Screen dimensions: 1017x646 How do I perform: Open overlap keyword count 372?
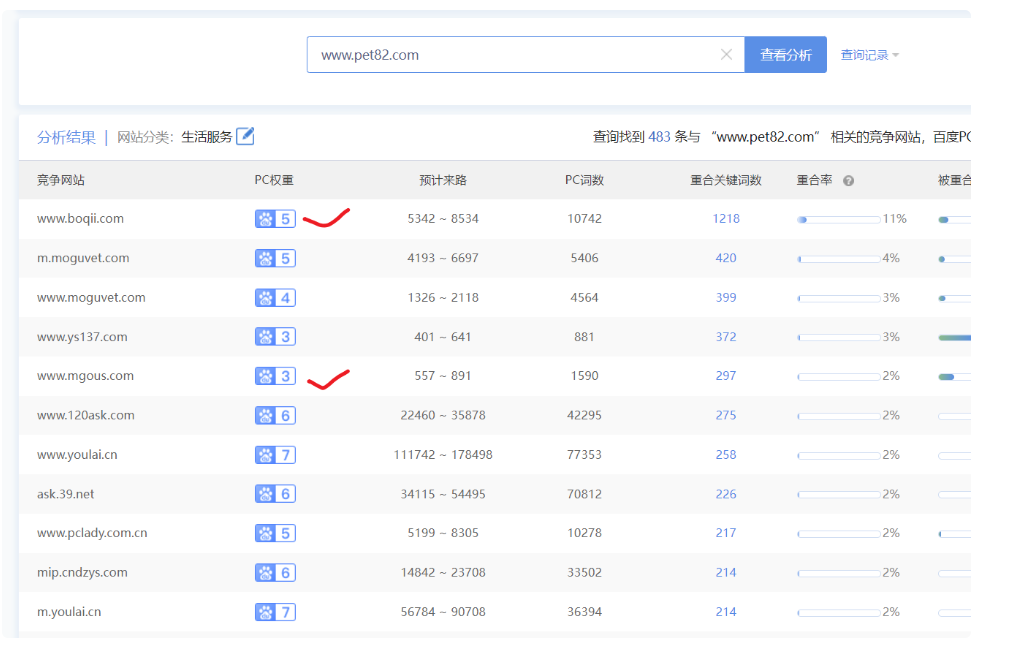(x=726, y=337)
